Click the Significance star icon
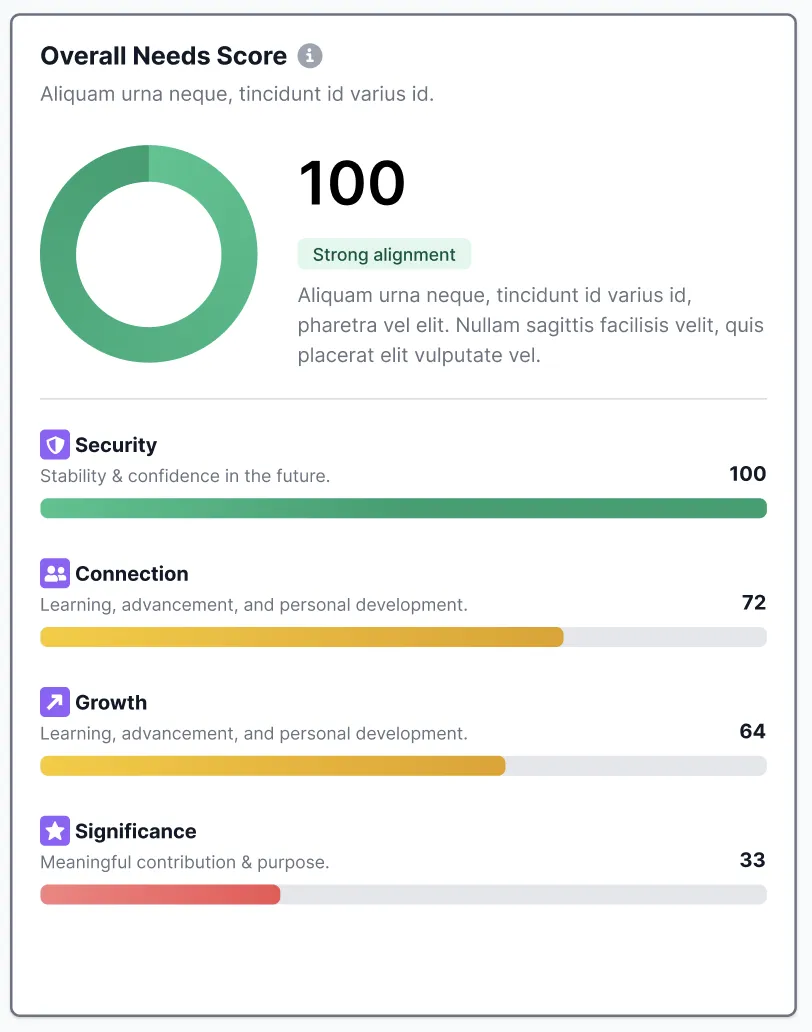Viewport: 812px width, 1032px height. [x=55, y=831]
